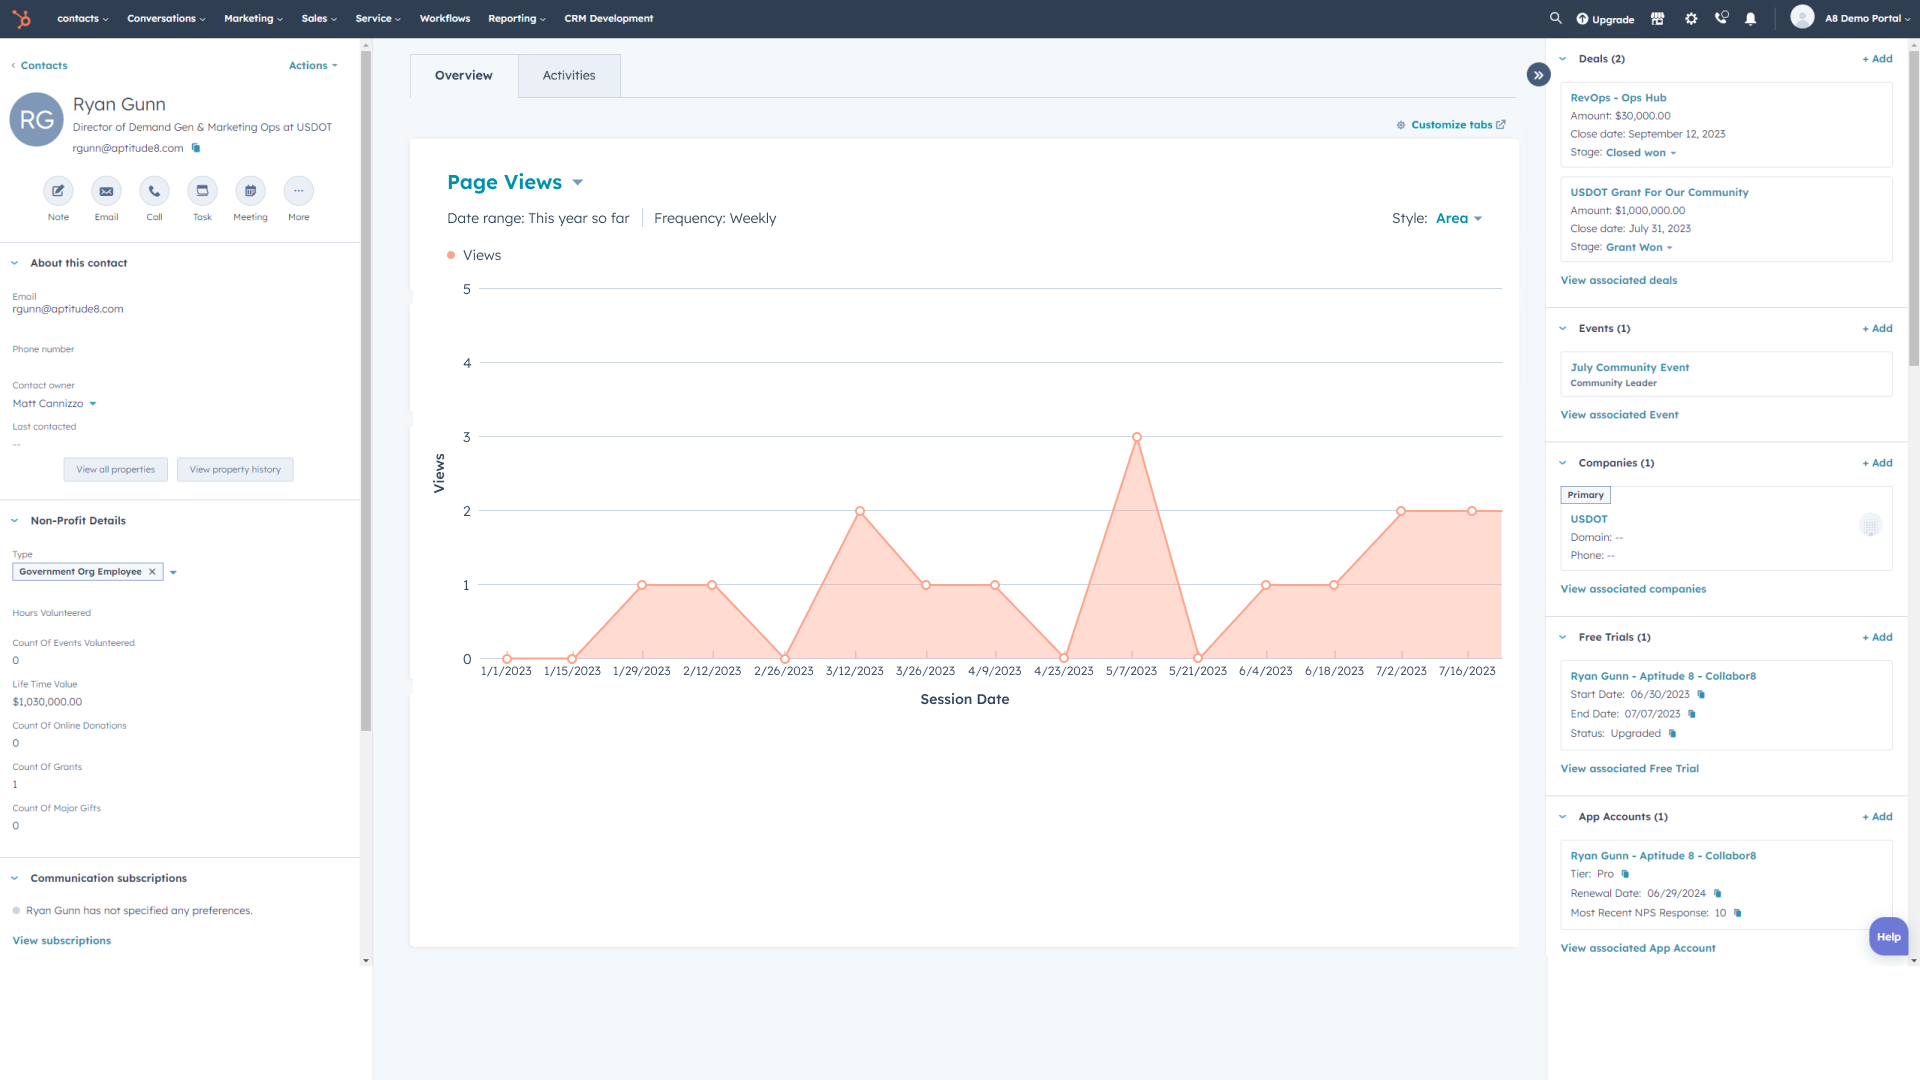This screenshot has height=1080, width=1920.
Task: Copy the Renewal Date value
Action: (1718, 894)
